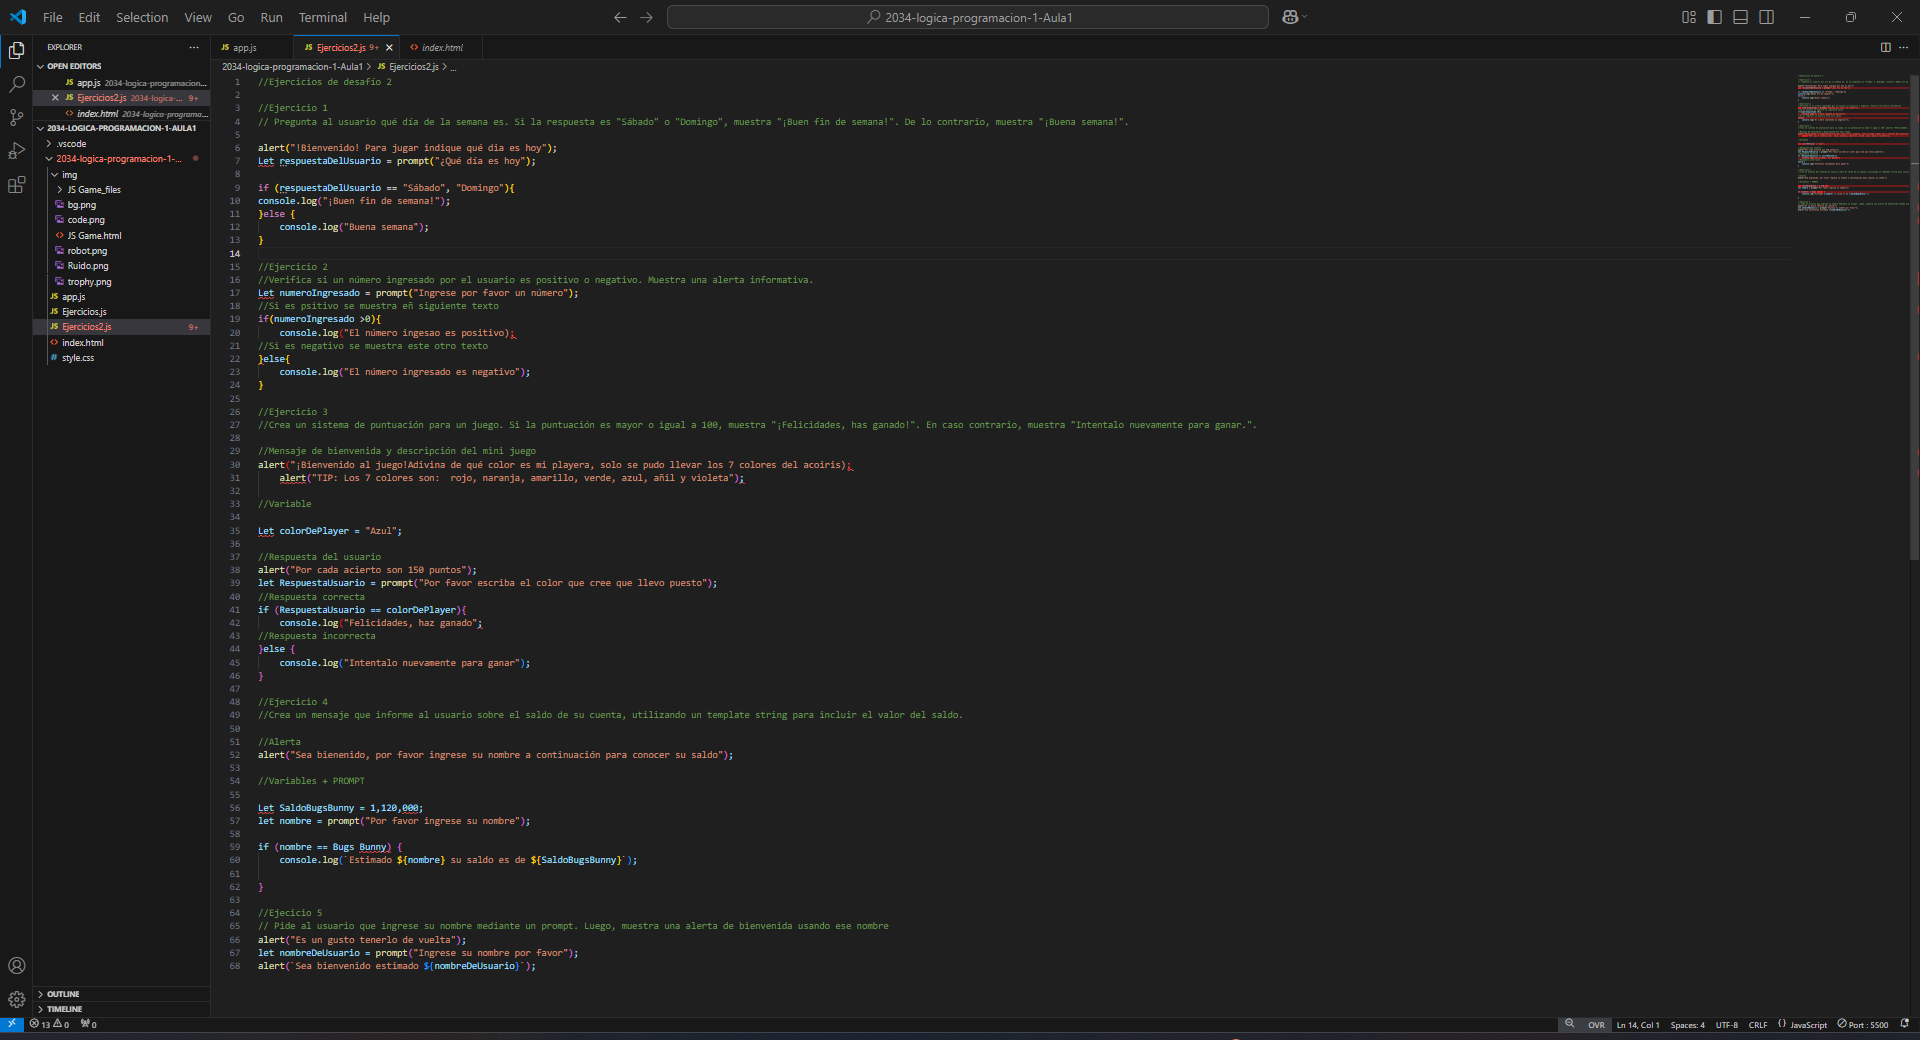Screen dimensions: 1920x1040
Task: Change the UTF-8 file encoding
Action: [1727, 1024]
